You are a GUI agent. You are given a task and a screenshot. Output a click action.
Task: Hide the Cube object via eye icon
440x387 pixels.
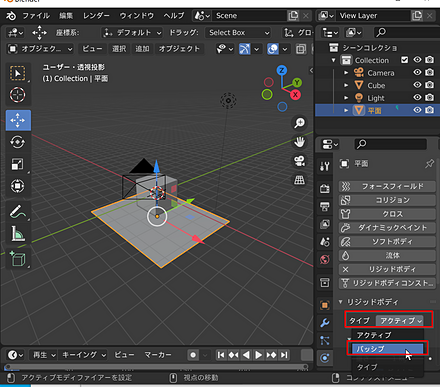point(417,85)
